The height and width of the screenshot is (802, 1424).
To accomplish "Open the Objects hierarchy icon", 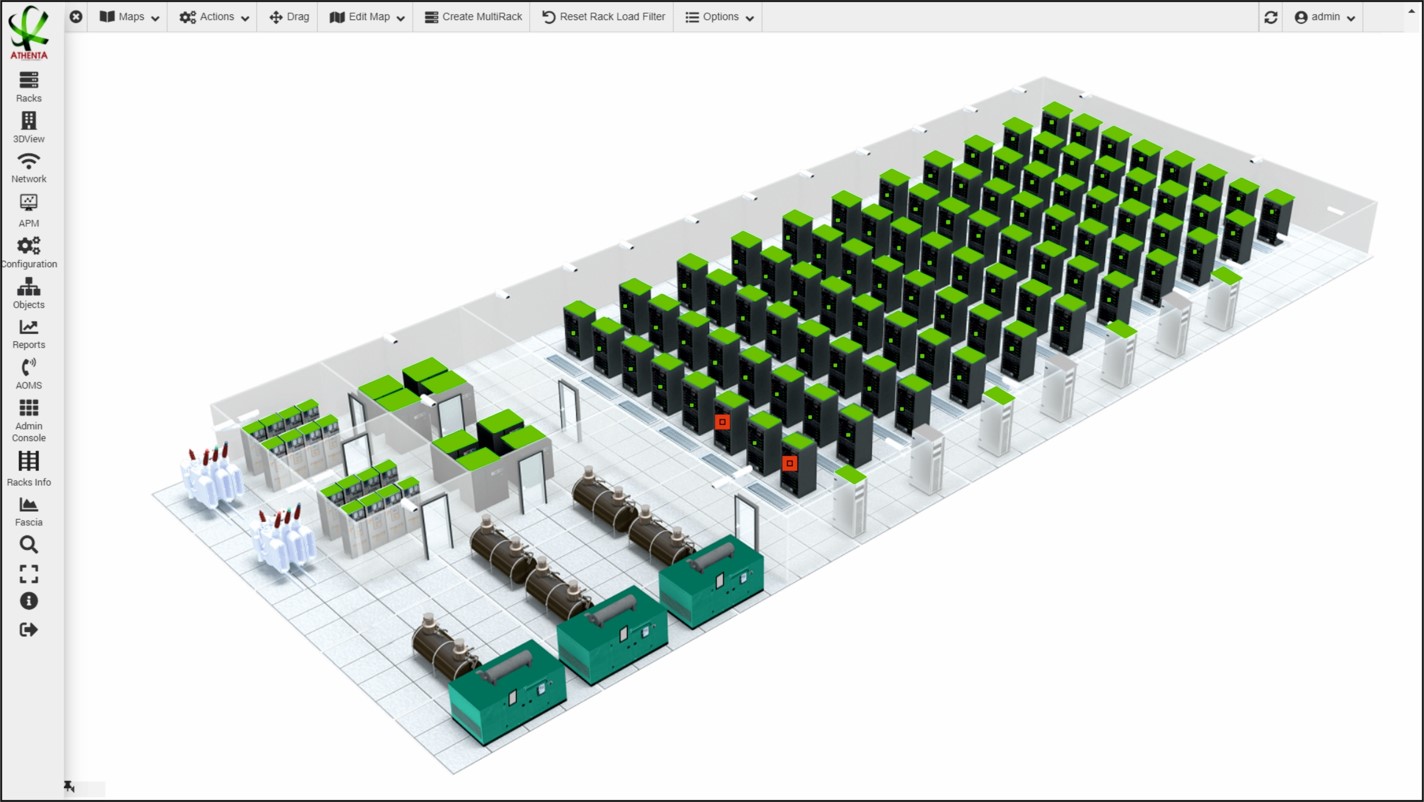I will 29,293.
